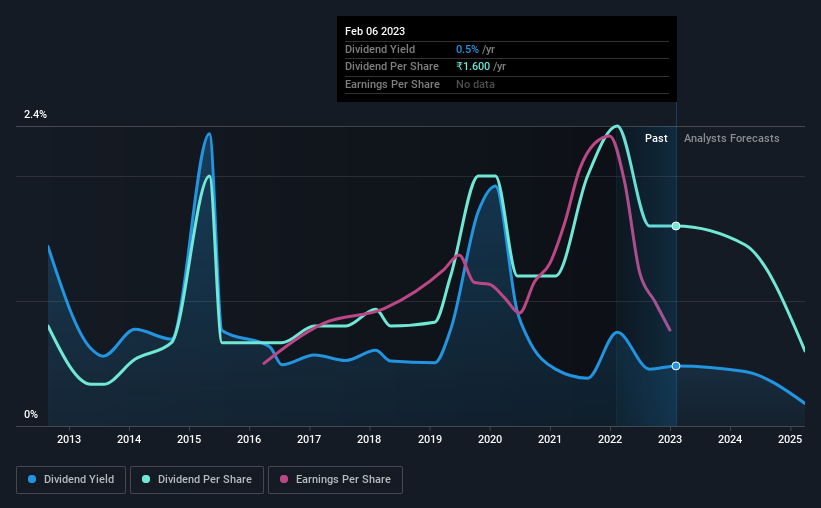Click the '2.4%' y-axis label
The image size is (821, 508).
[x=35, y=115]
